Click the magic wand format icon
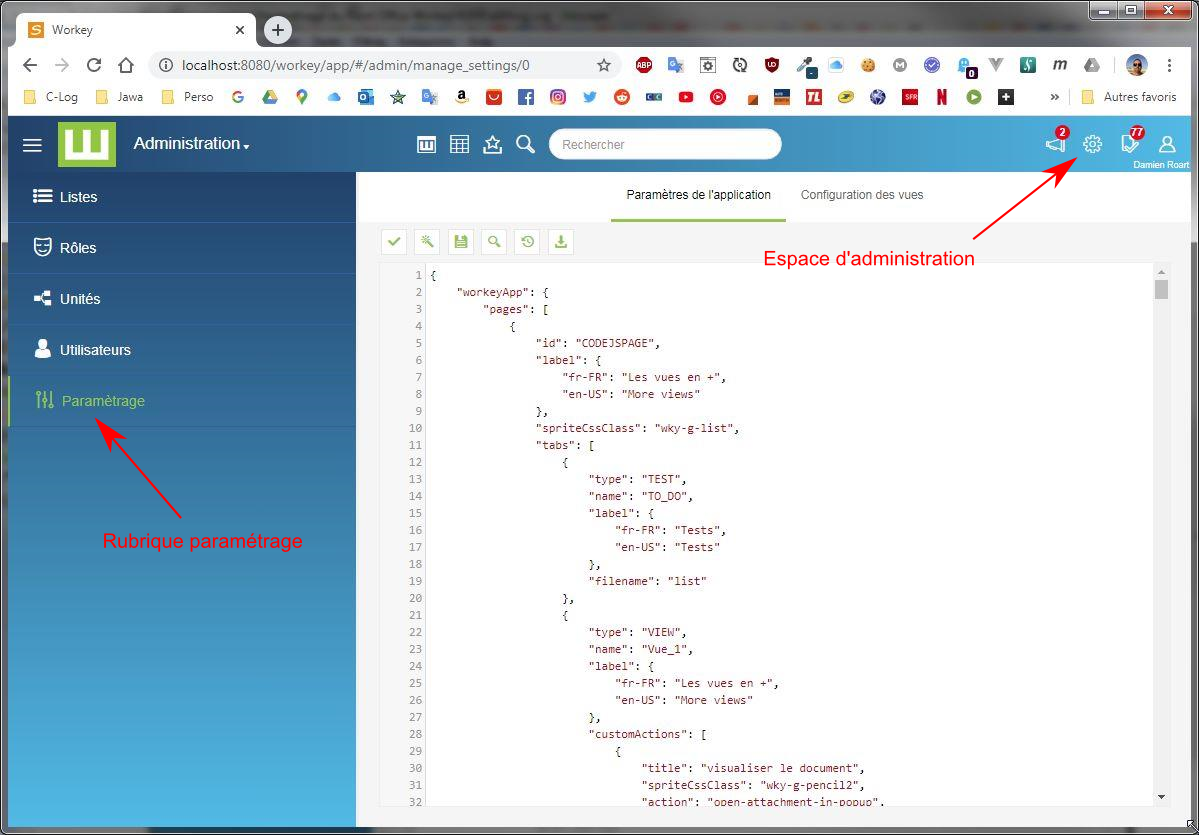Screen dimensions: 1199x835 pos(427,241)
